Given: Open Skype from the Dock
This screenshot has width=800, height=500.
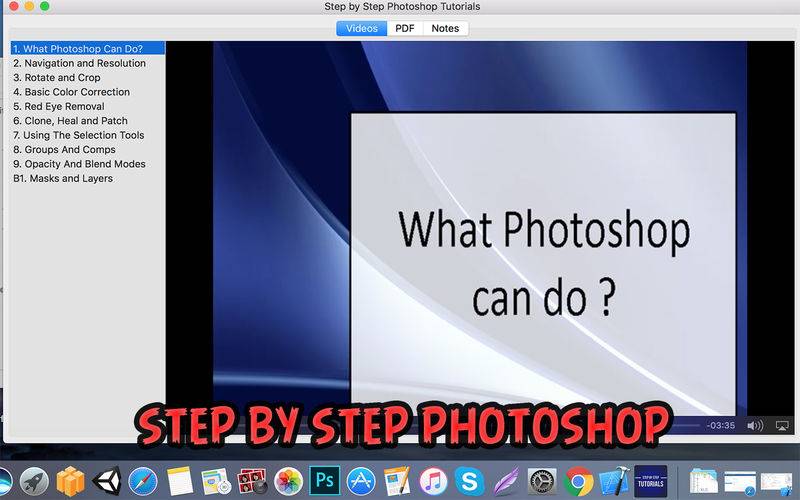Looking at the screenshot, I should [469, 481].
